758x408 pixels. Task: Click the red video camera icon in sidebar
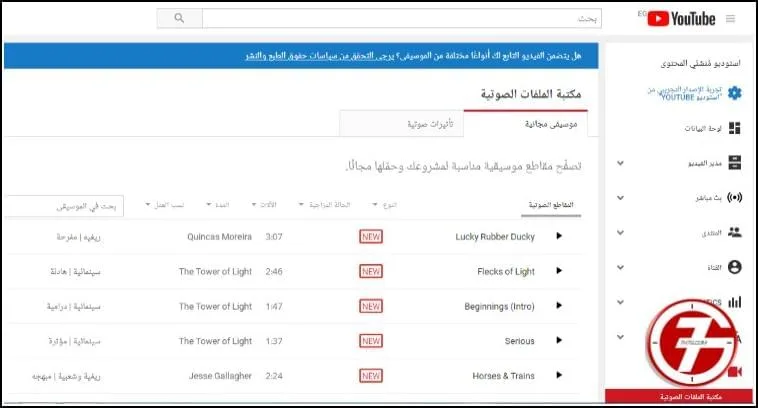click(x=735, y=371)
